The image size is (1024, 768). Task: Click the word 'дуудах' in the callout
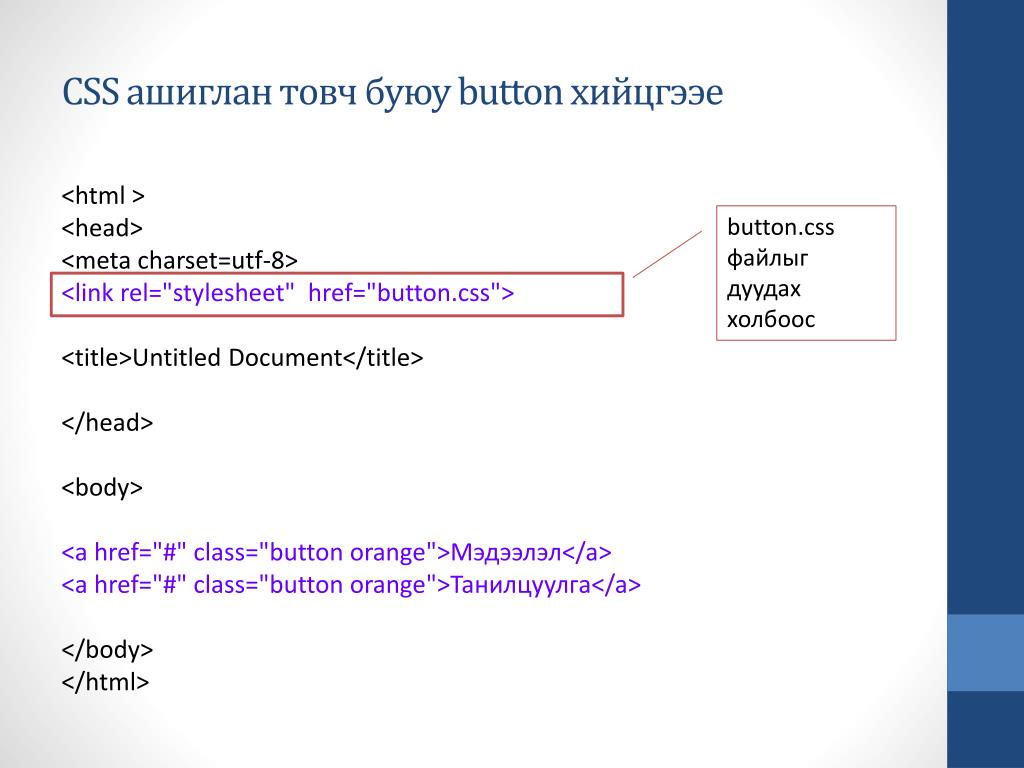click(x=763, y=289)
